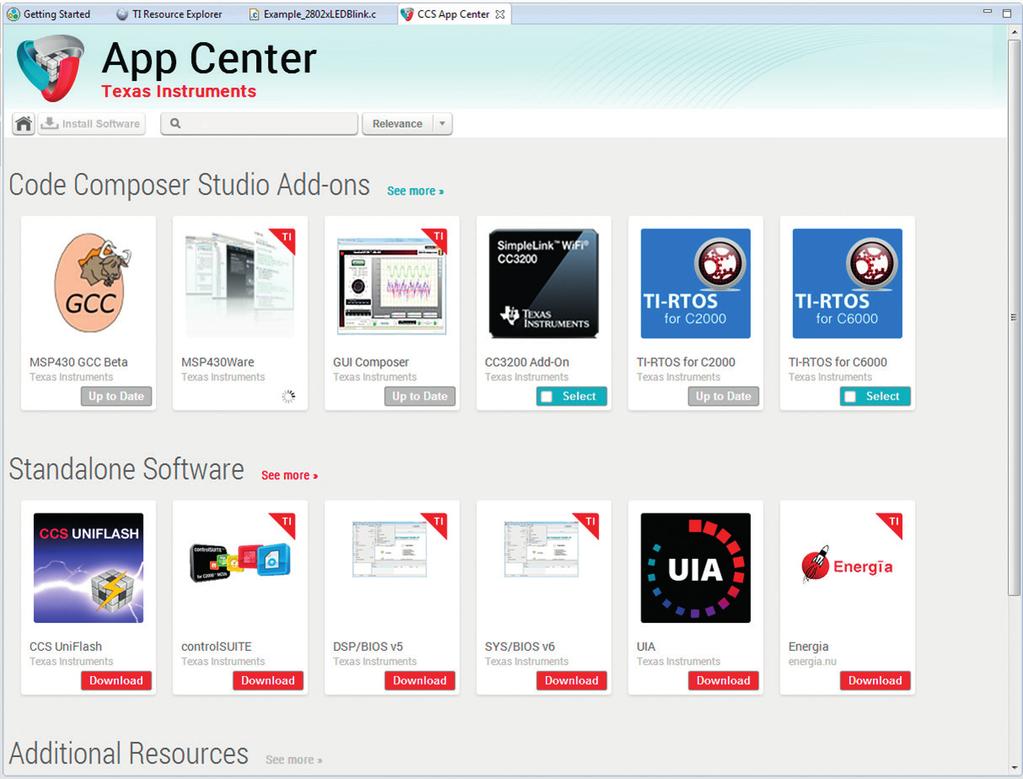Open the Energia rocket logo
Image resolution: width=1023 pixels, height=779 pixels.
click(x=847, y=565)
